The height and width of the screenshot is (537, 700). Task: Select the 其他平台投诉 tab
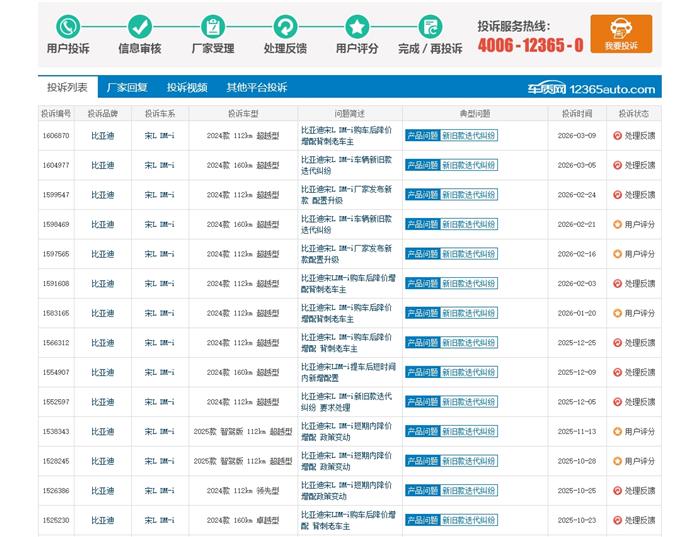coord(256,87)
